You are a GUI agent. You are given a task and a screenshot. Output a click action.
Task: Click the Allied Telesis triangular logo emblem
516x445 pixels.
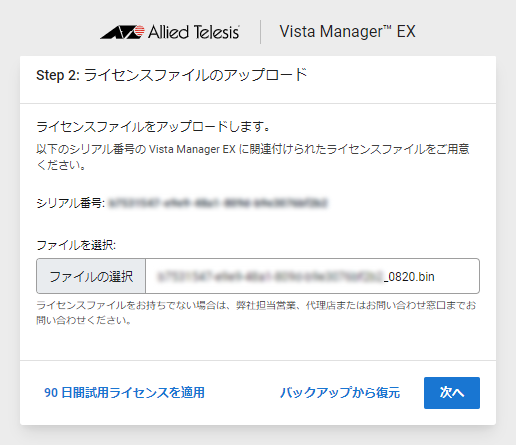(x=122, y=32)
